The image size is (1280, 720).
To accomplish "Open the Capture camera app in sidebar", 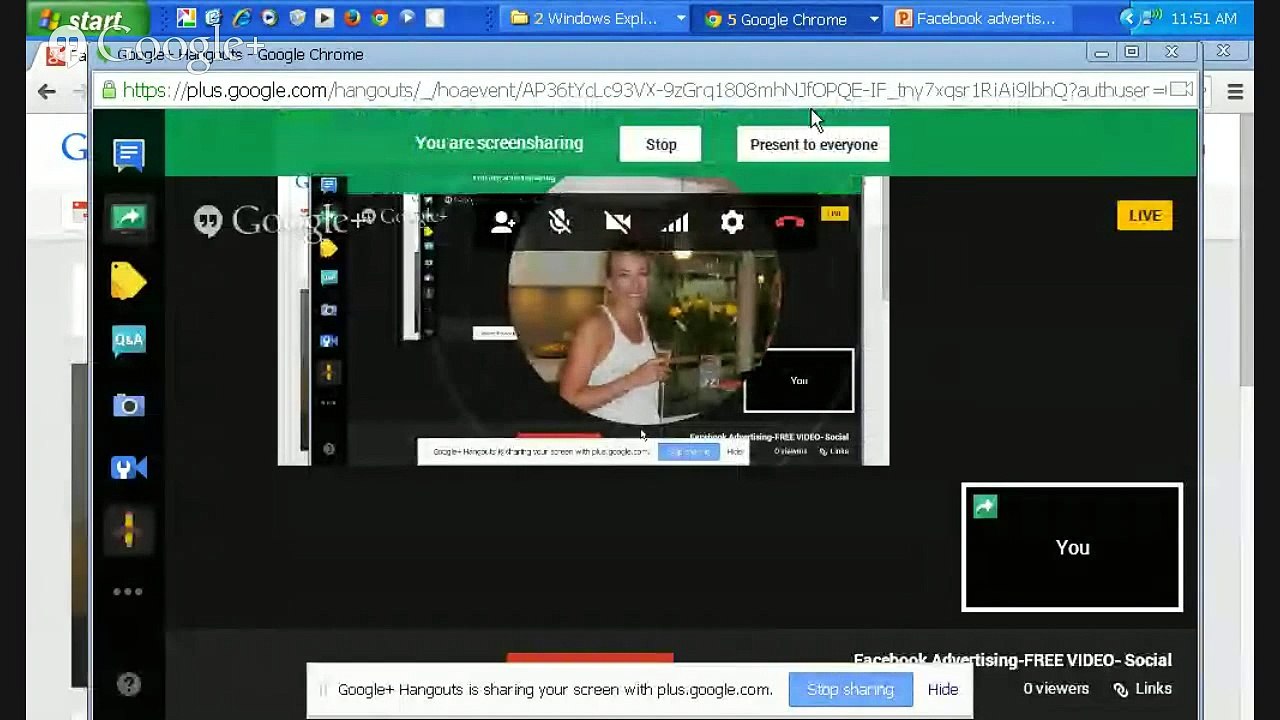I will 128,405.
